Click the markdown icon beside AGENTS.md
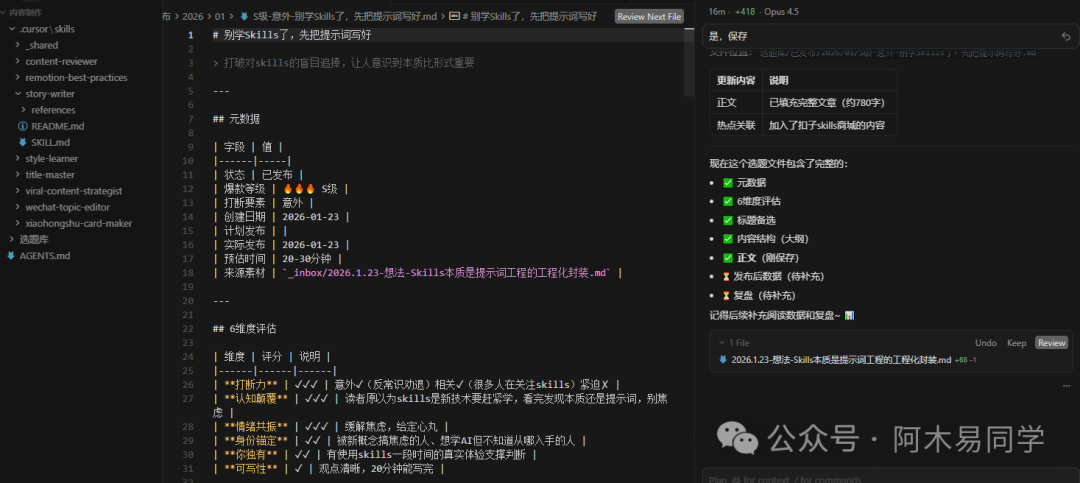The height and width of the screenshot is (483, 1080). point(11,256)
